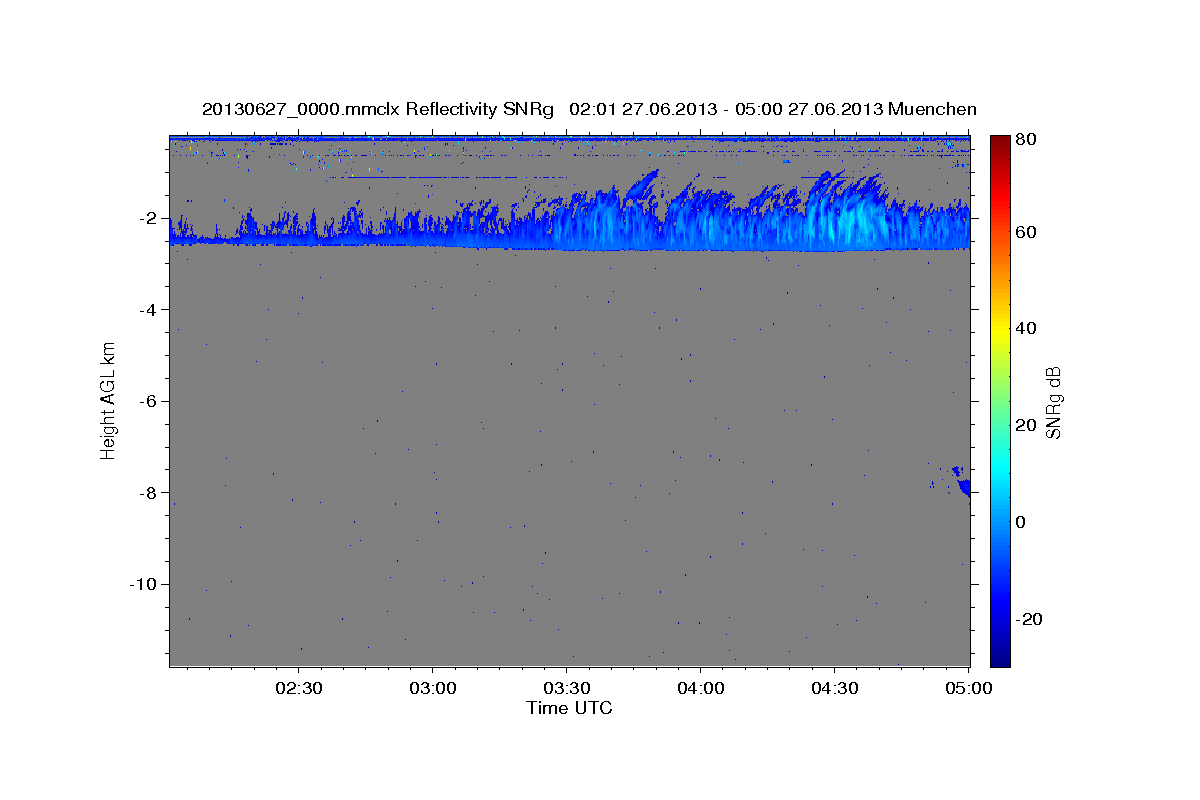The width and height of the screenshot is (1200, 800).
Task: Select the 03:00 time tick label
Action: tap(432, 688)
